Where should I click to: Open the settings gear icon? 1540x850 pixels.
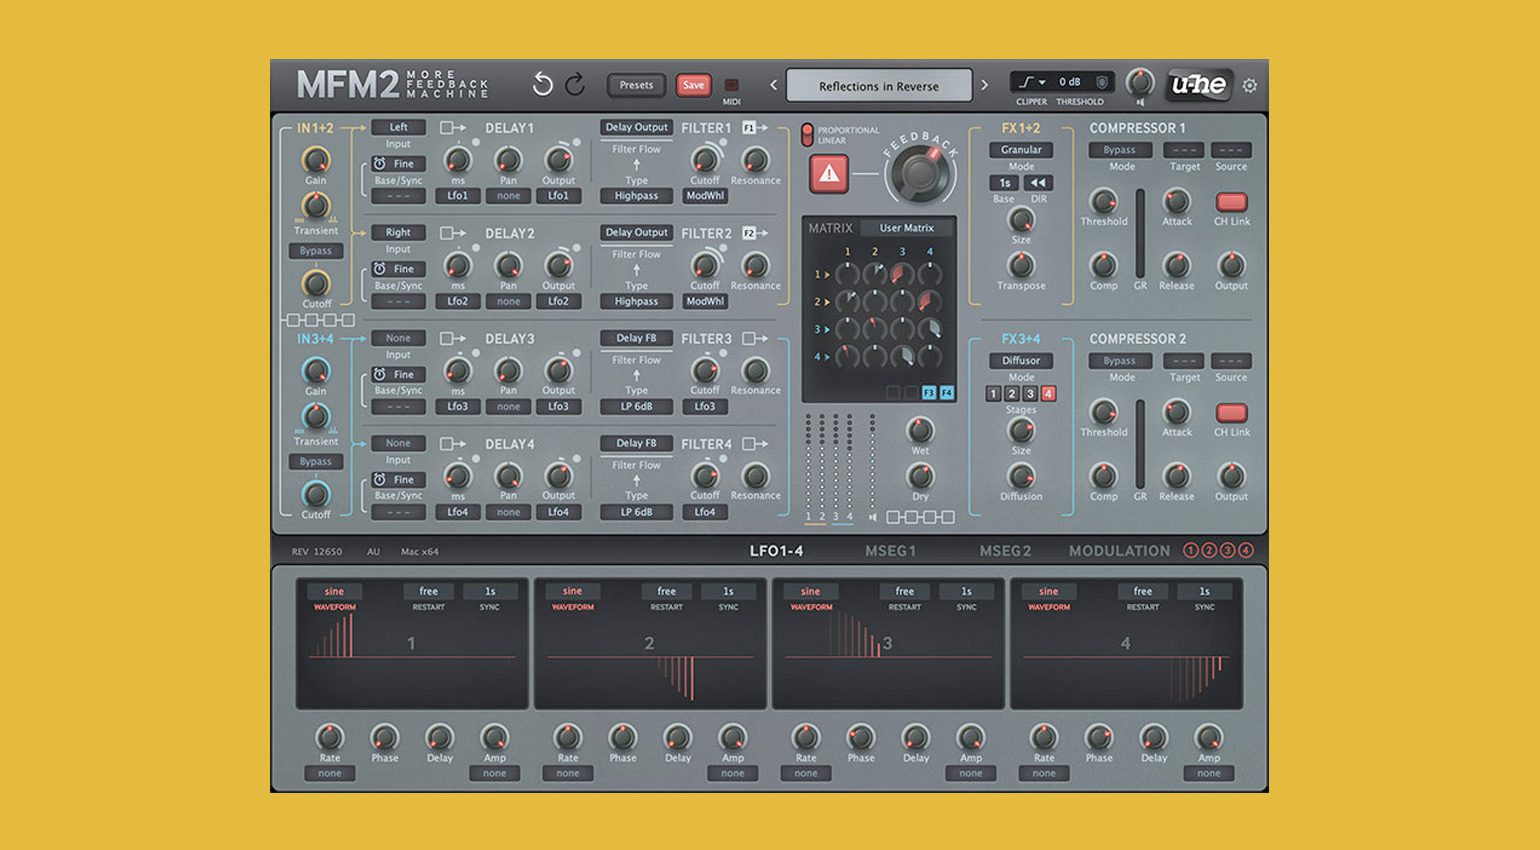[1250, 86]
